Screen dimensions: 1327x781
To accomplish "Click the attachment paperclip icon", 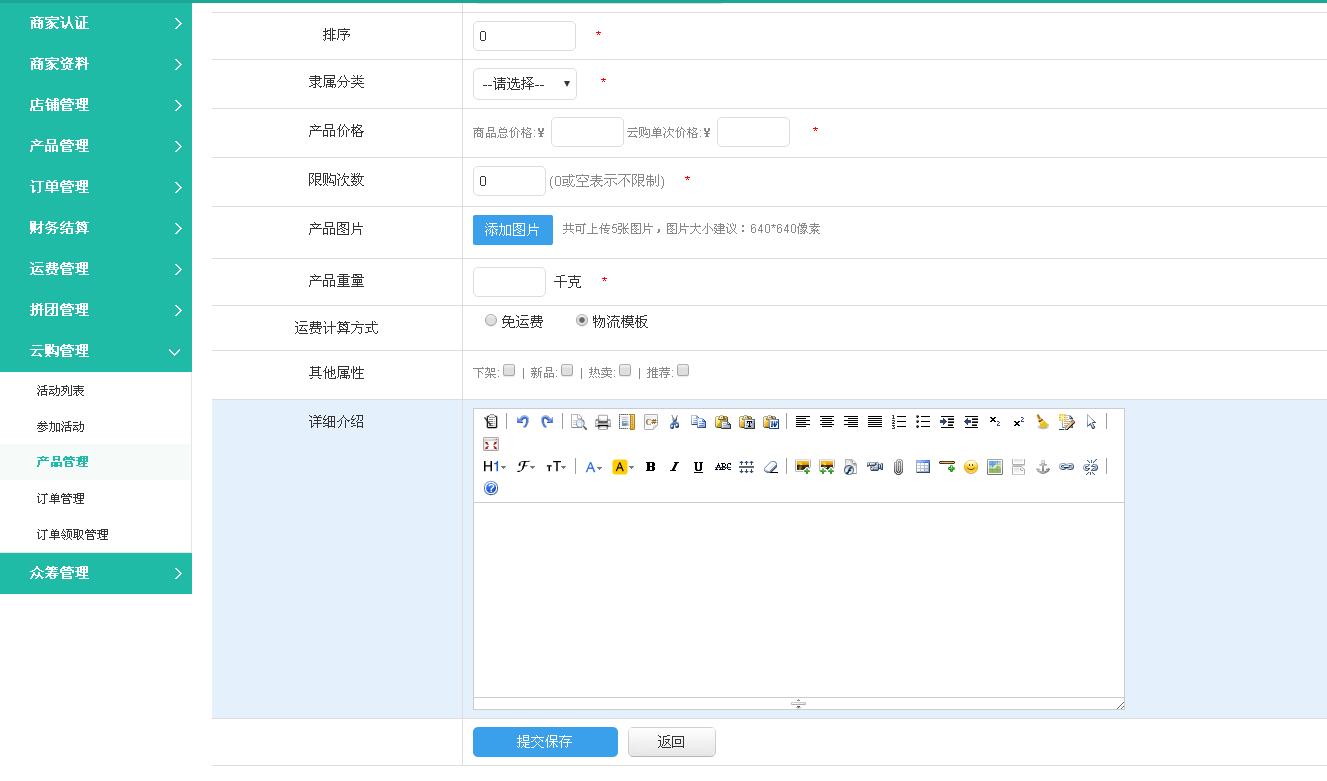I will point(898,467).
